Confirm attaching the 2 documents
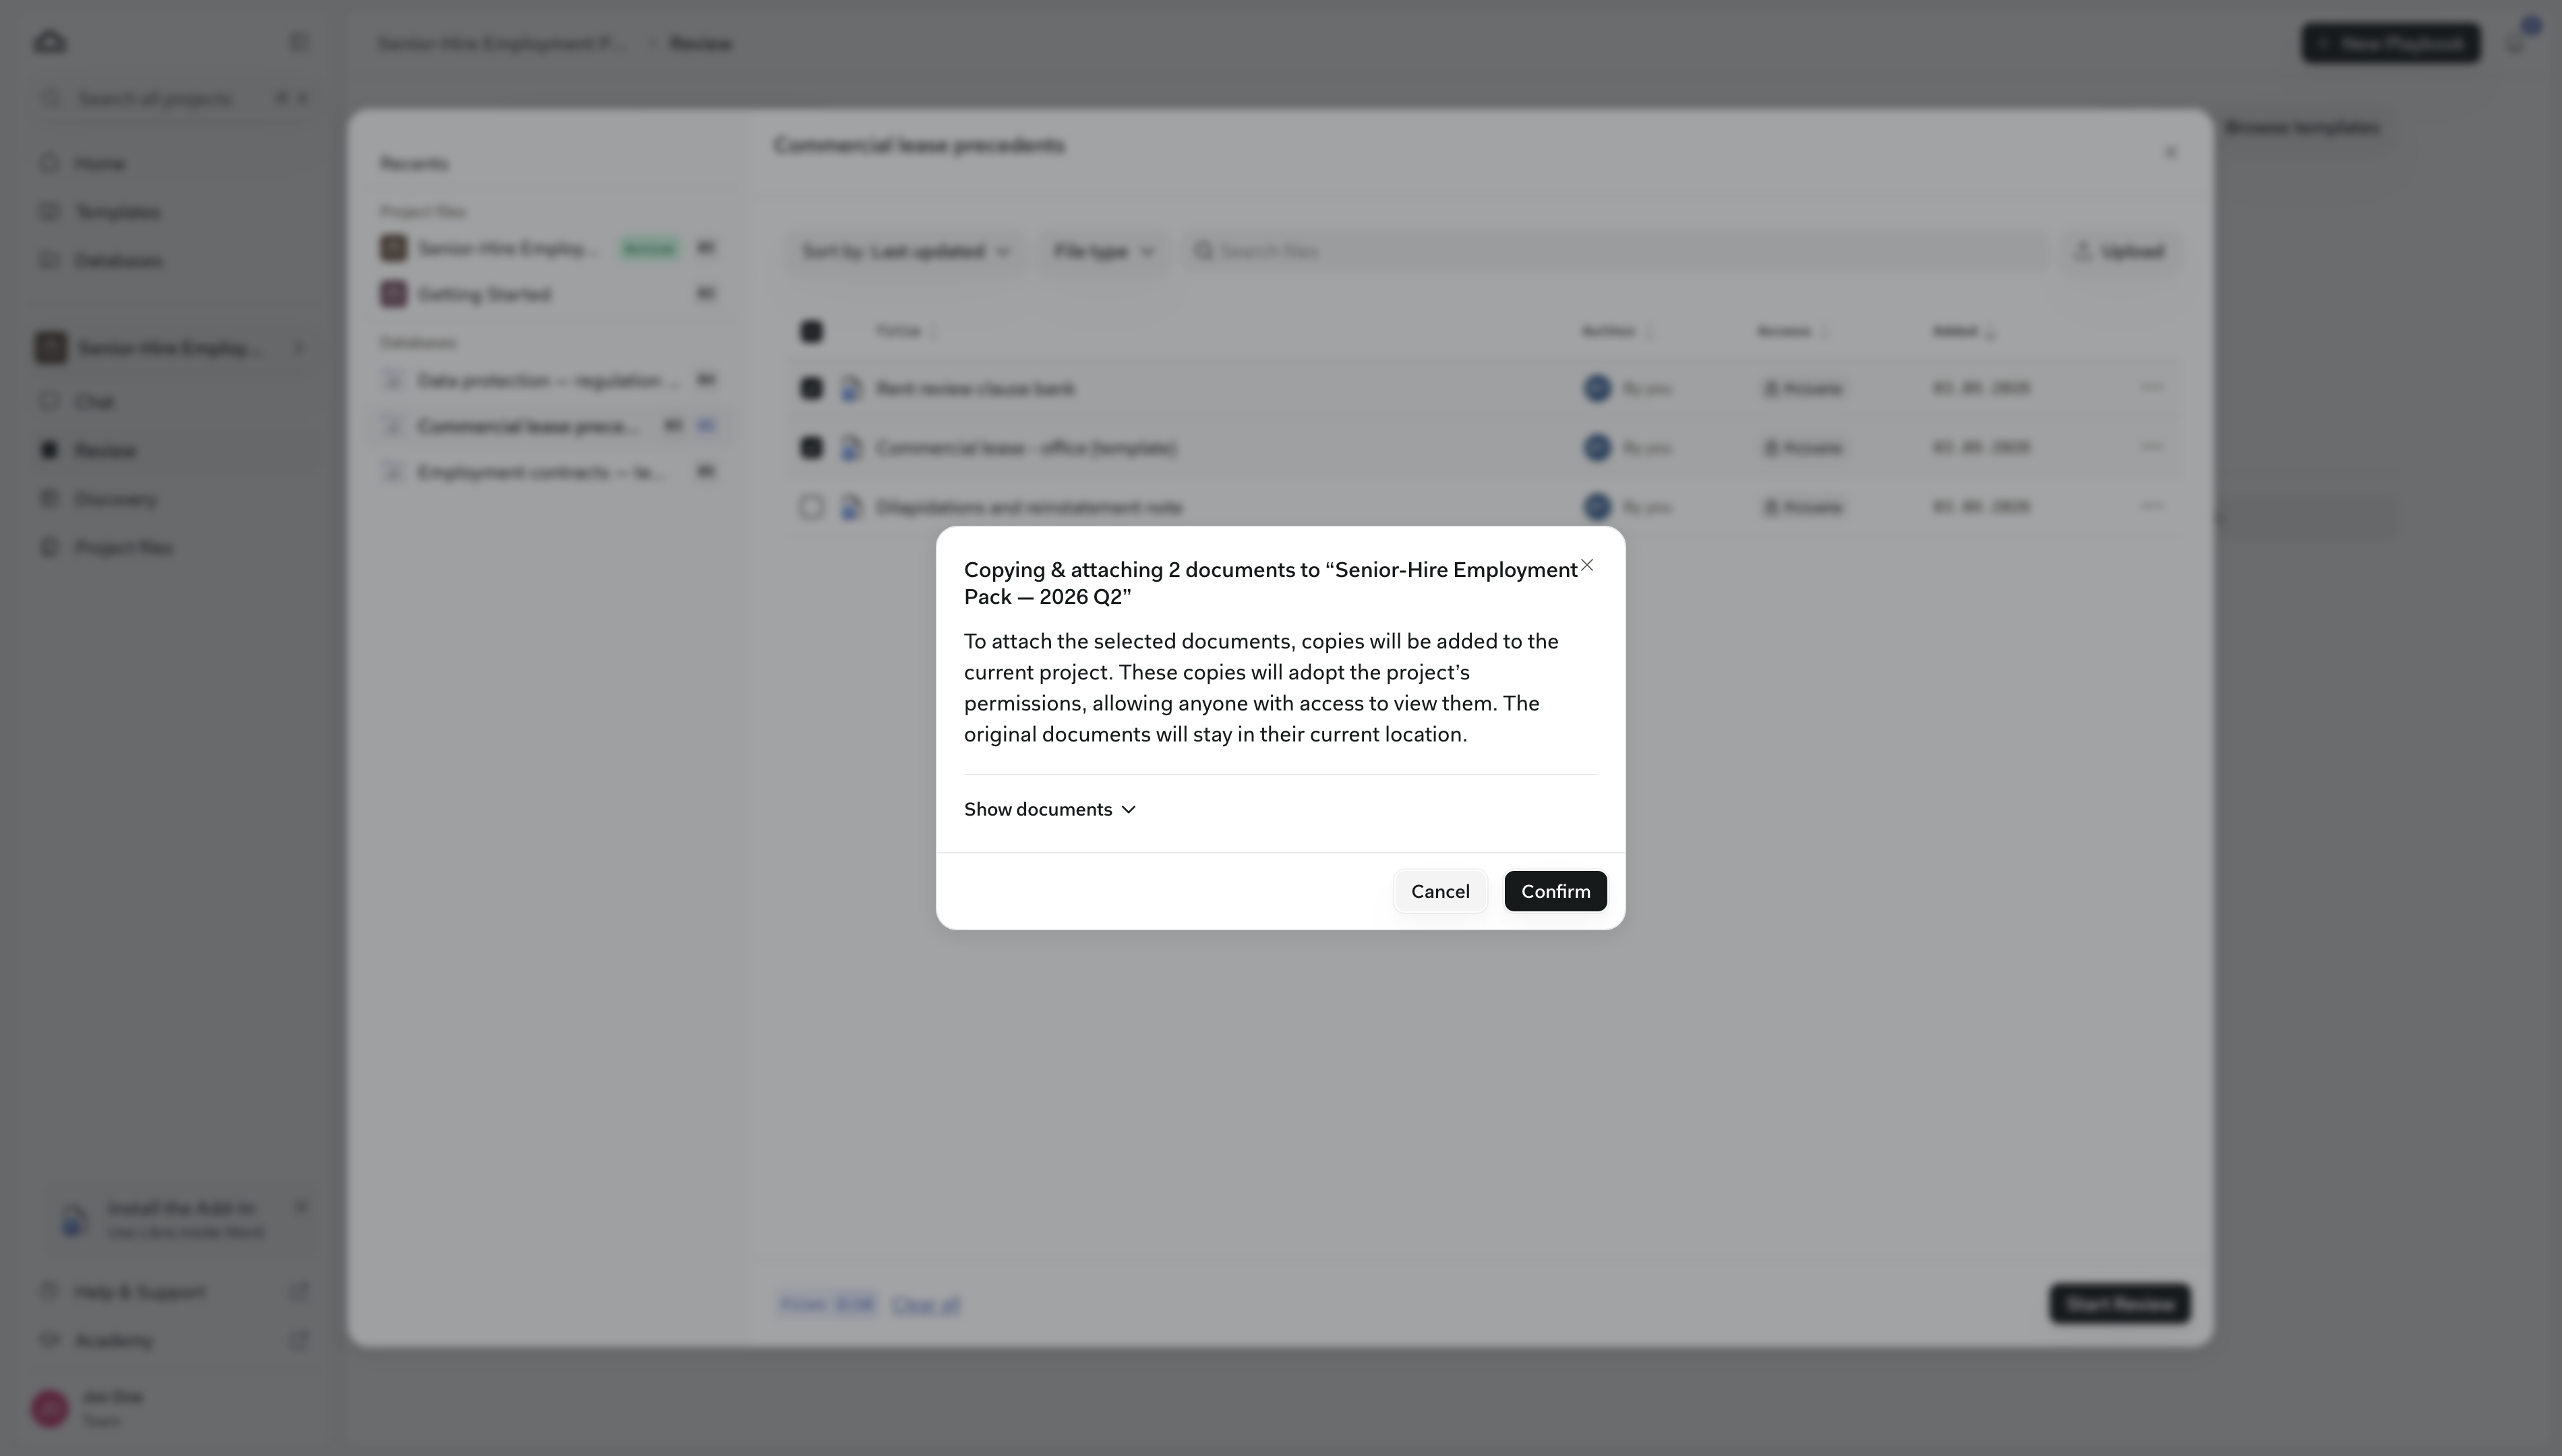The height and width of the screenshot is (1456, 2562). click(x=1555, y=891)
